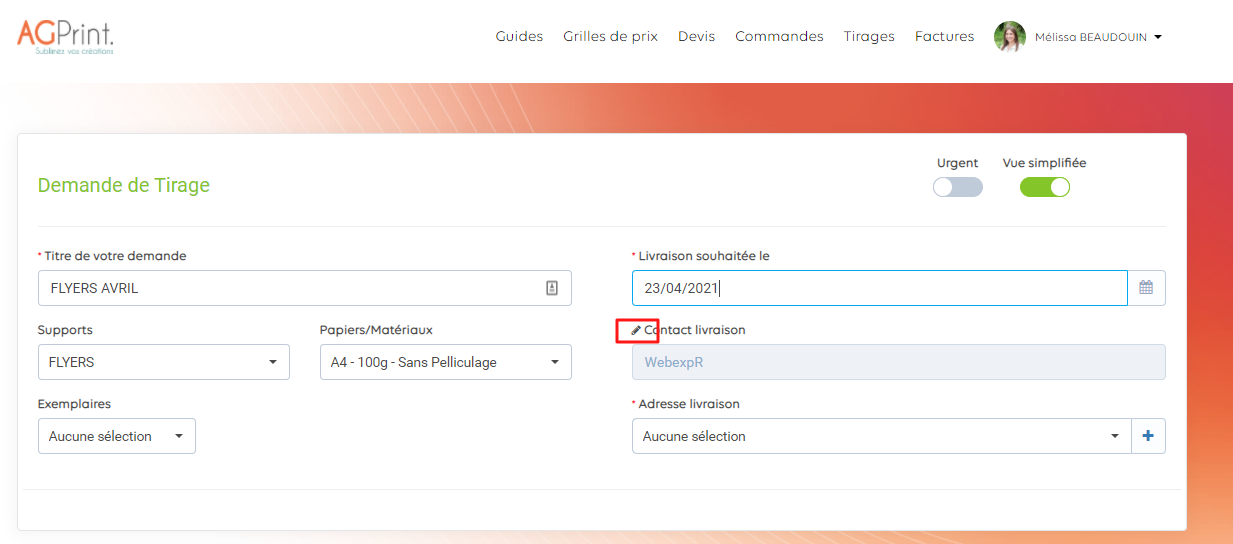The height and width of the screenshot is (544, 1233).
Task: Navigate to the Devis section
Action: 696,36
